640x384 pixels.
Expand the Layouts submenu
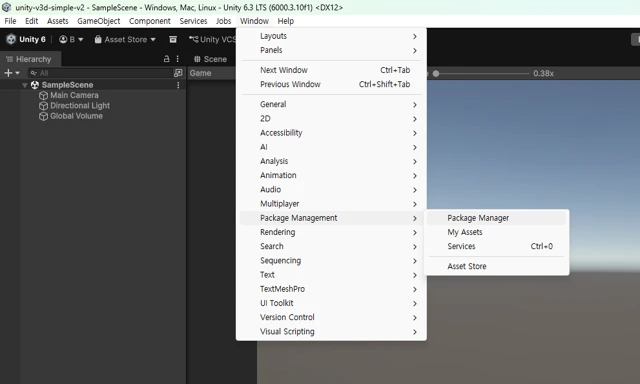tap(331, 36)
